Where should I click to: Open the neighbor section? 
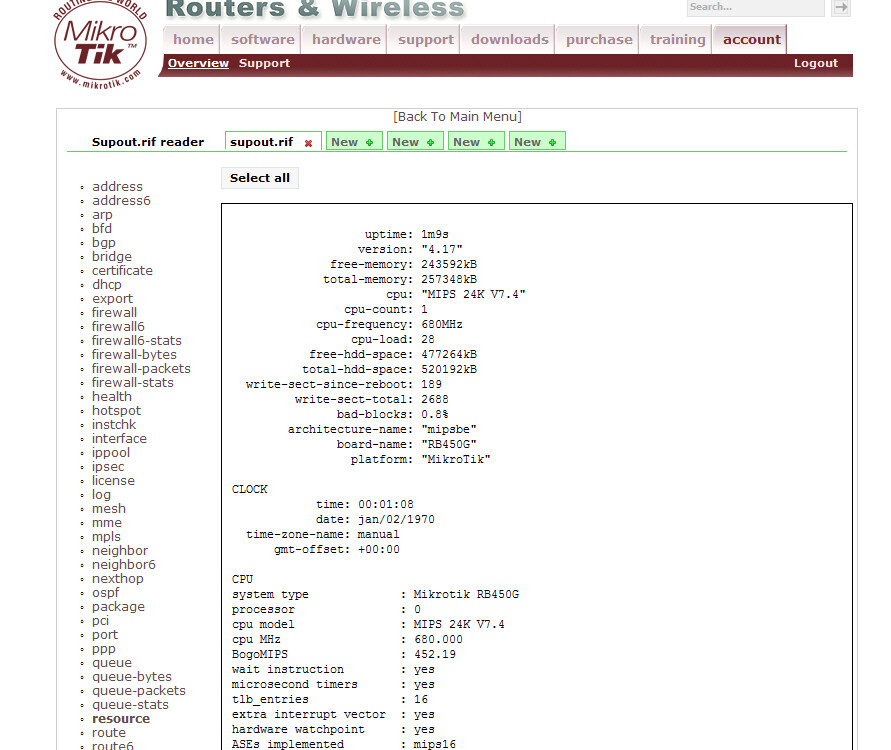coord(120,551)
